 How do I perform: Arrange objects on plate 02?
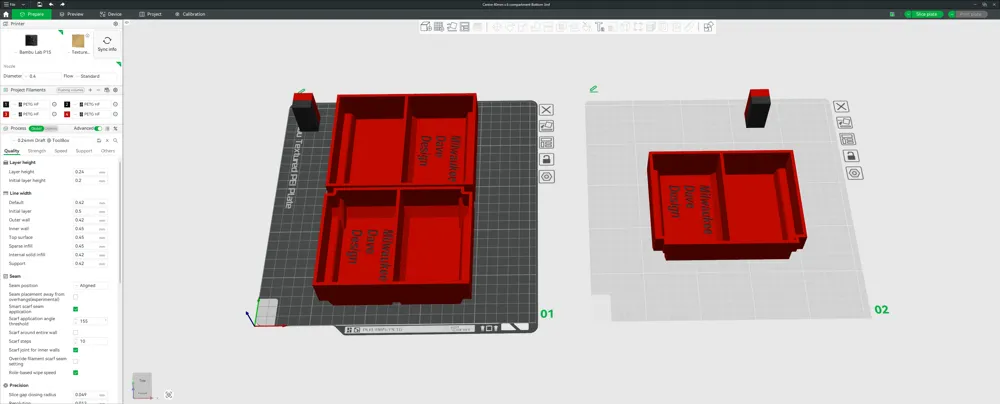click(x=848, y=139)
